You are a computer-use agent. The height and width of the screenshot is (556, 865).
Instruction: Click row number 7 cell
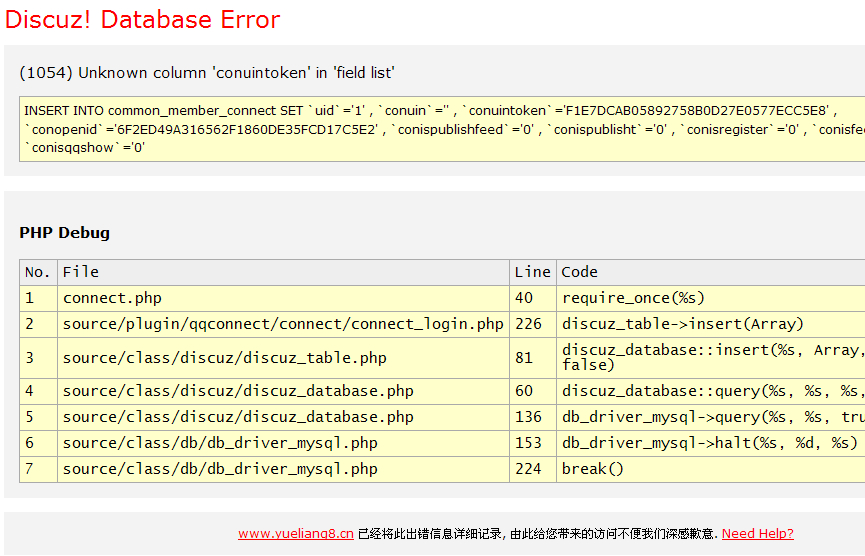click(38, 469)
